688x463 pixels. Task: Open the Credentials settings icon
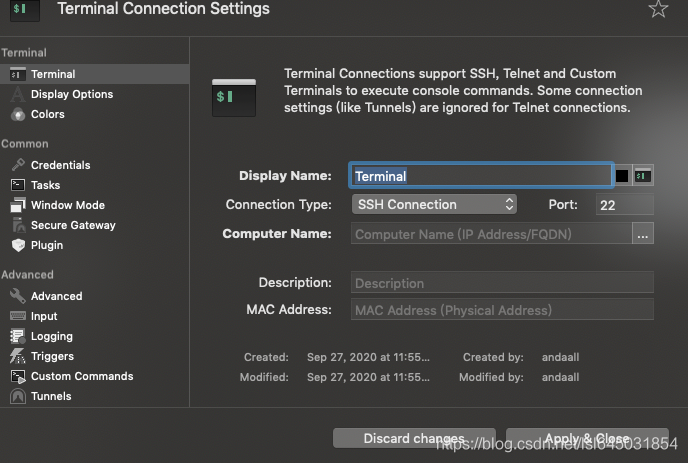pyautogui.click(x=18, y=165)
